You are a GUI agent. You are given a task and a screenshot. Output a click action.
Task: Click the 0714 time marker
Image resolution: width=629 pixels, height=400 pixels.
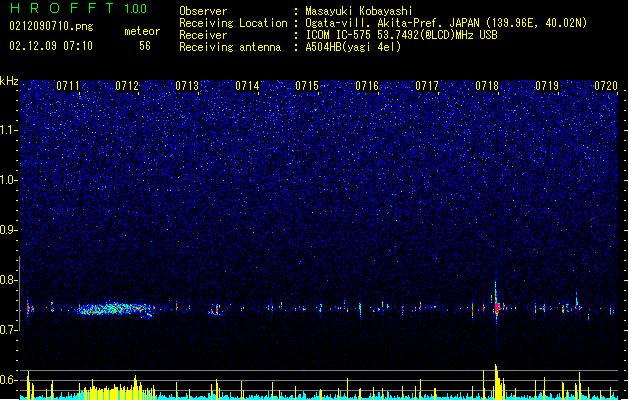(x=247, y=86)
